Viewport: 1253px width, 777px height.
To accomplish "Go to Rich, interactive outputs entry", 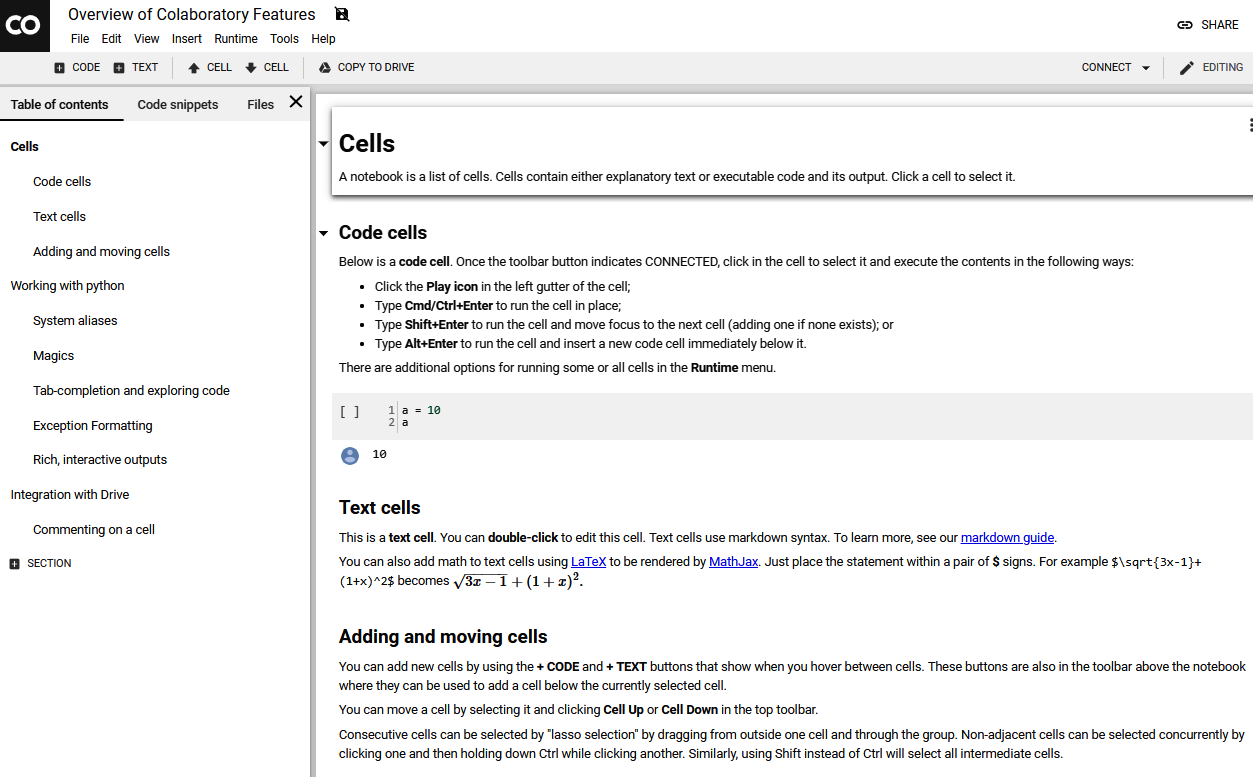I will 100,460.
